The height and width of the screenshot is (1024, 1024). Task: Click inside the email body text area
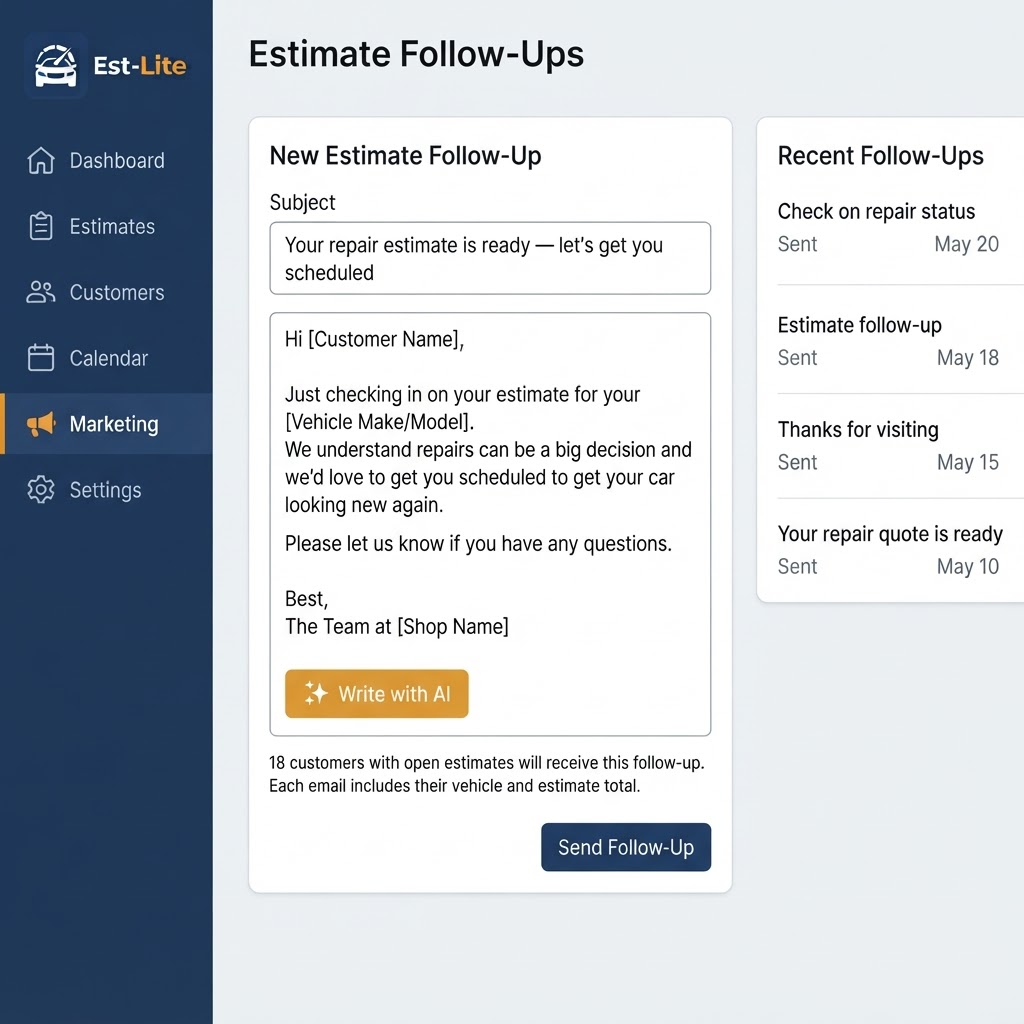point(490,524)
